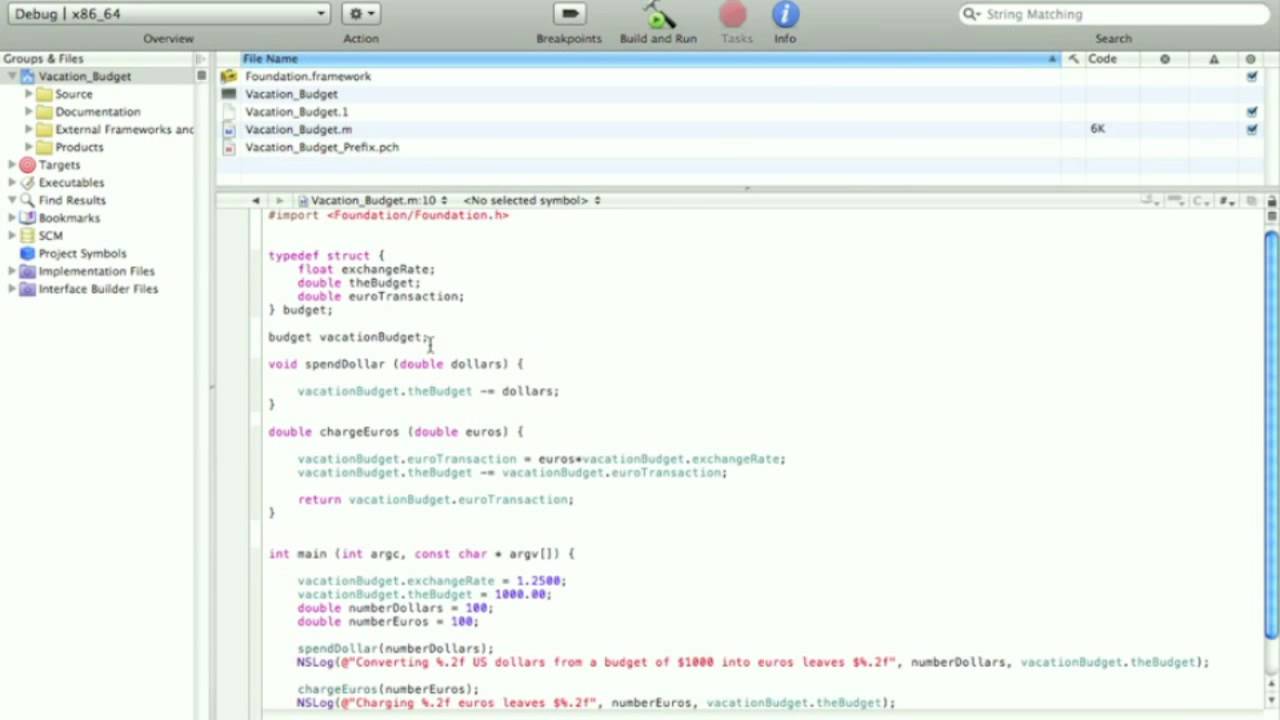The height and width of the screenshot is (720, 1280).
Task: Sort by target membership column header
Action: tap(1251, 59)
